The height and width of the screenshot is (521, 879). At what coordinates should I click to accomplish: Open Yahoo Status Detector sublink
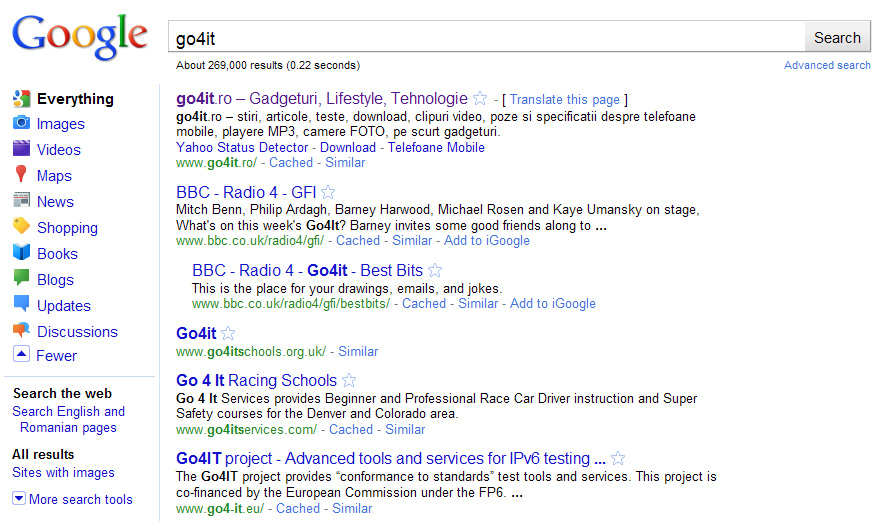(242, 147)
